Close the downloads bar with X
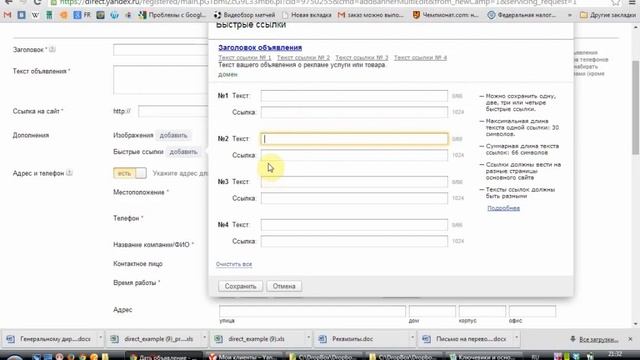The image size is (640, 360). 630,339
